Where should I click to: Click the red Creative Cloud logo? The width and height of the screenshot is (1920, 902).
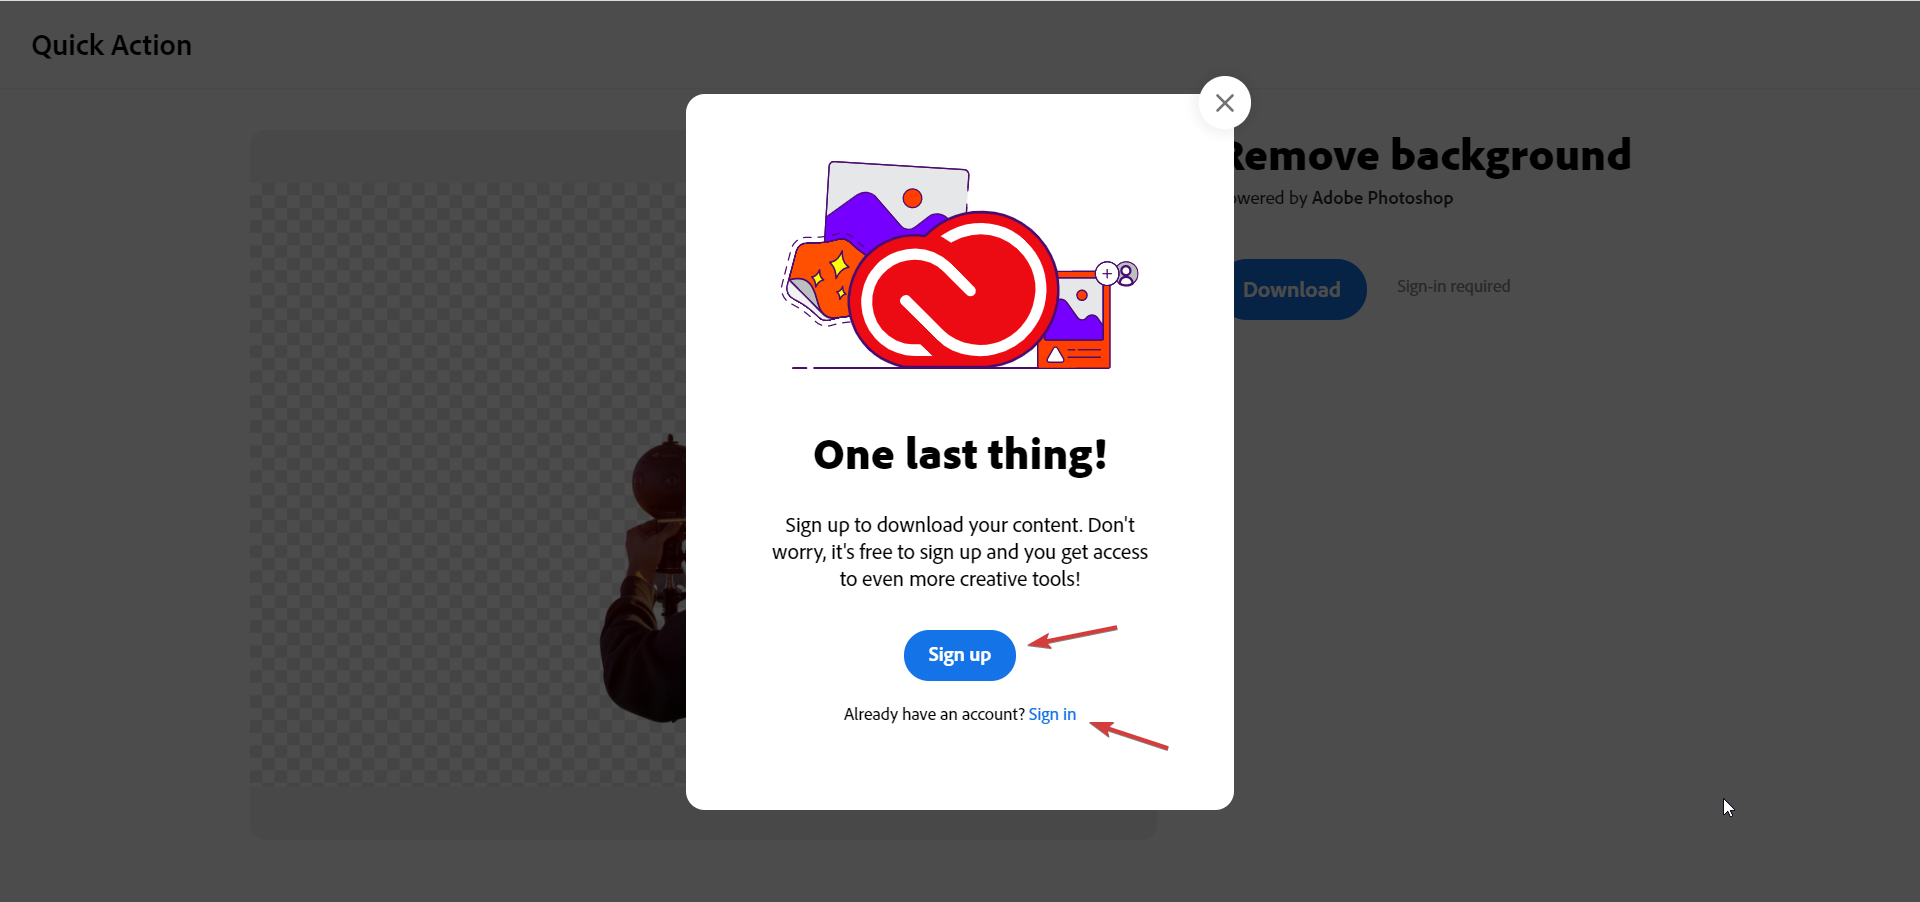coord(954,289)
